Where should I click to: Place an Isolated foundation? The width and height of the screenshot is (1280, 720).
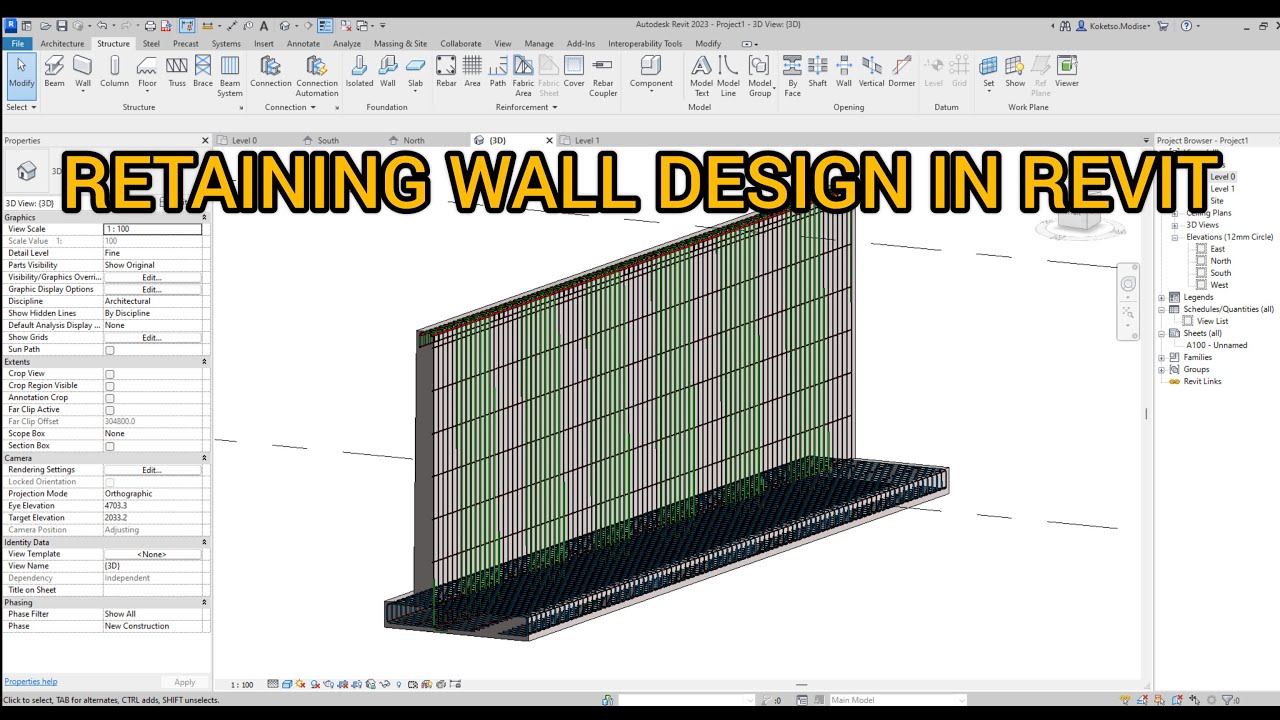coord(359,72)
